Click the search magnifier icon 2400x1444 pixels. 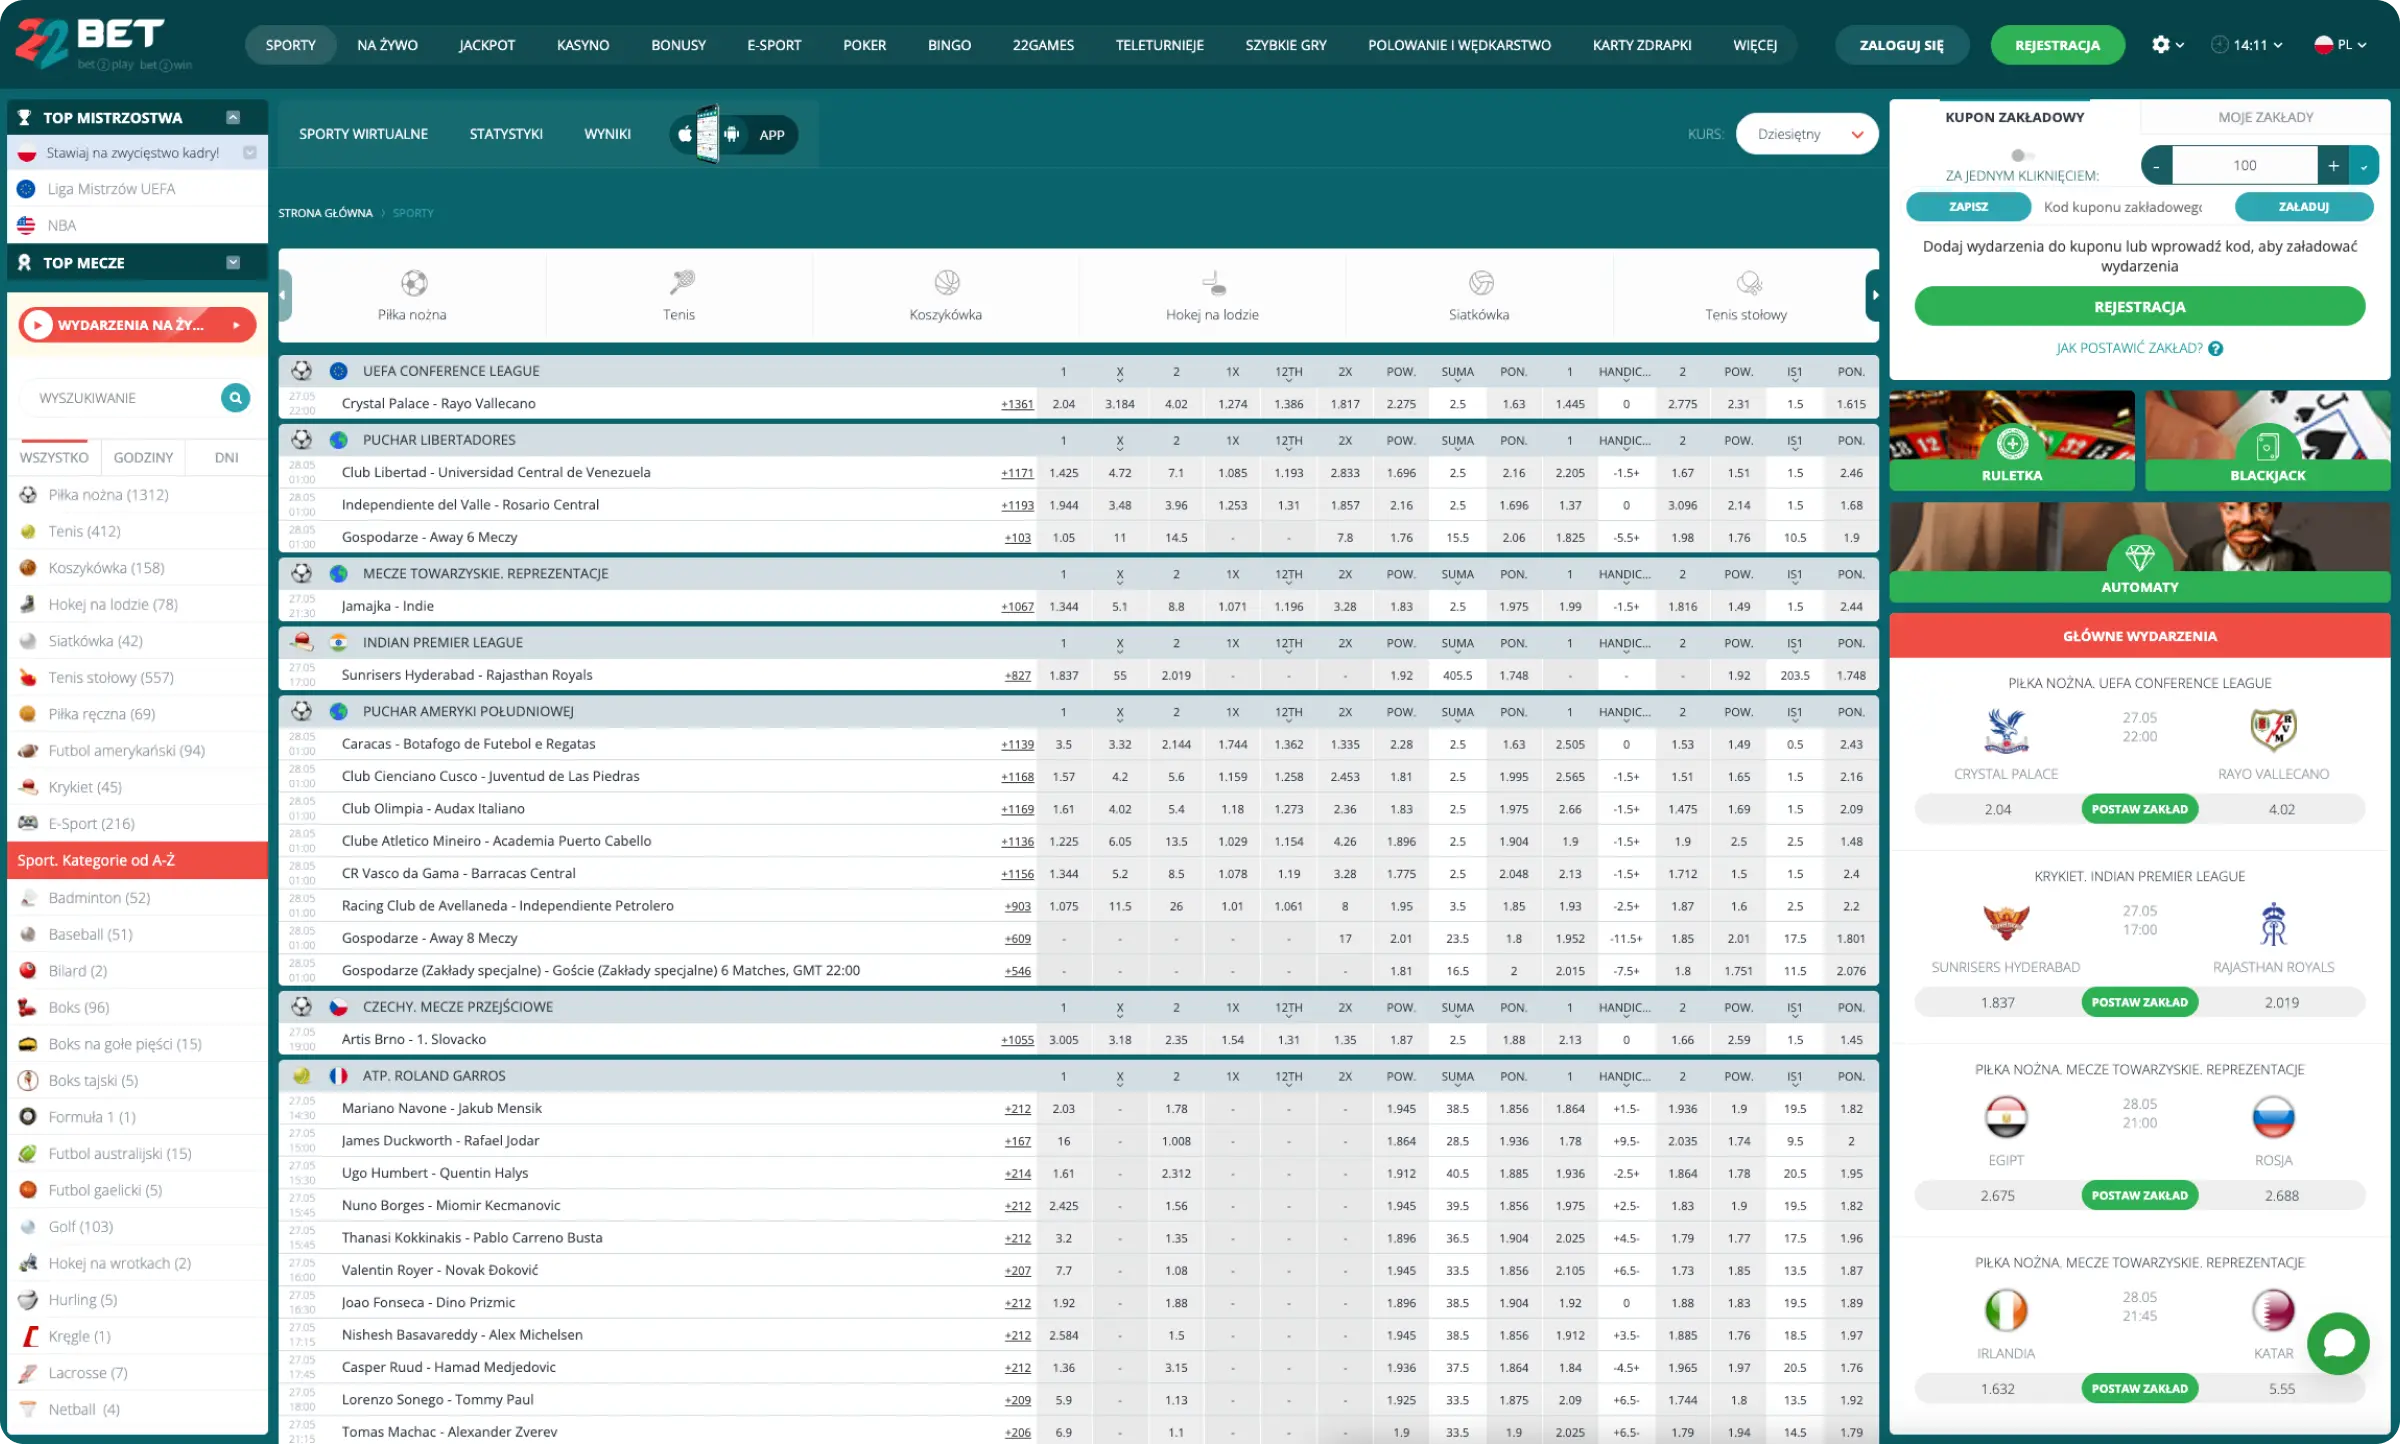click(235, 398)
